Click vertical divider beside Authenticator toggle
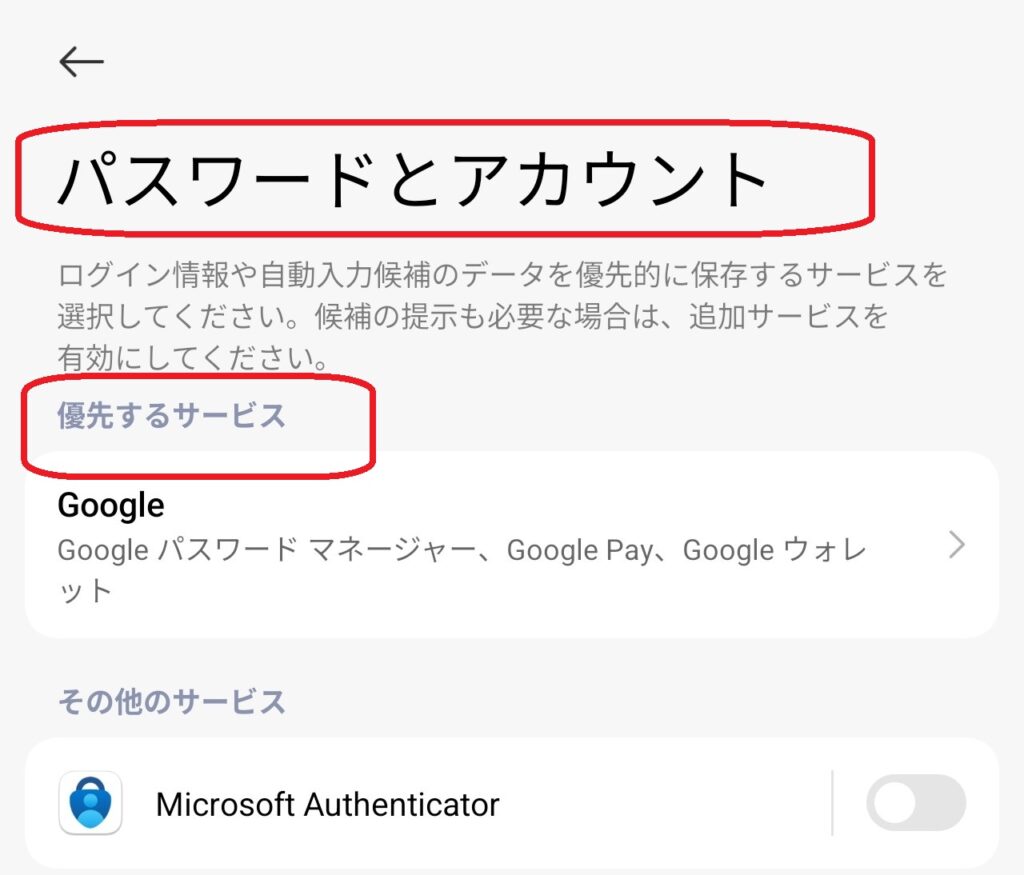Screen dimensions: 1024x875 point(832,803)
